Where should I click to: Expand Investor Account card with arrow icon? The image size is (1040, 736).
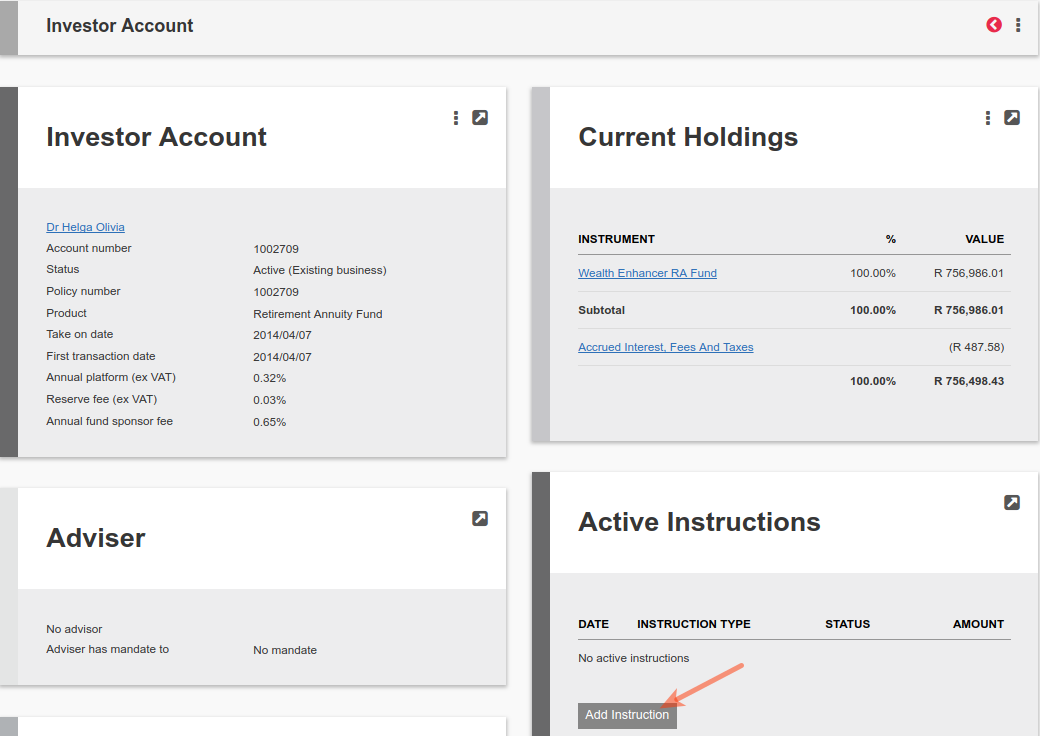(x=480, y=118)
